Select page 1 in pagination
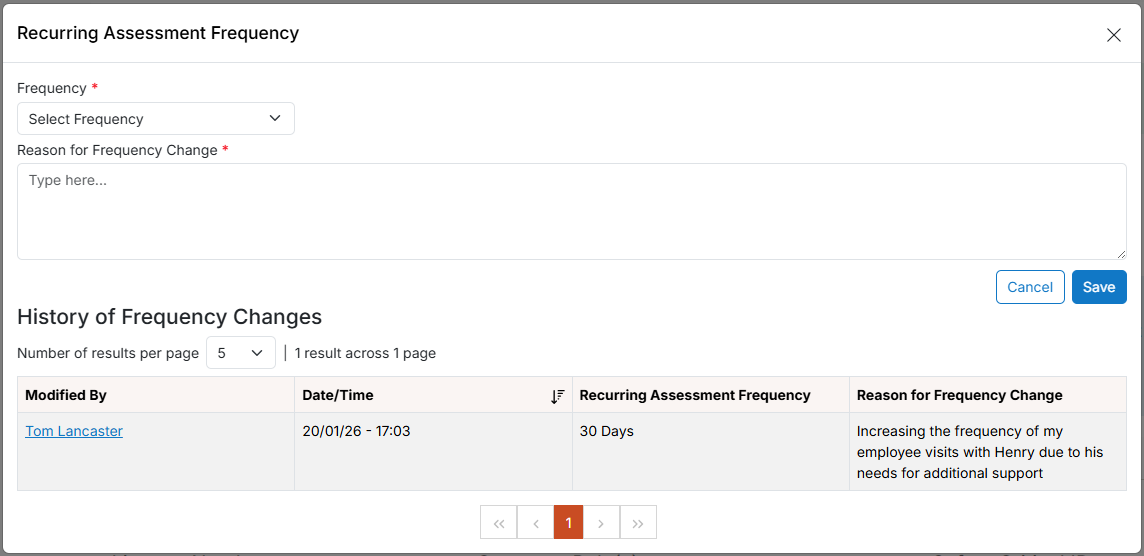This screenshot has height=556, width=1144. click(x=568, y=522)
